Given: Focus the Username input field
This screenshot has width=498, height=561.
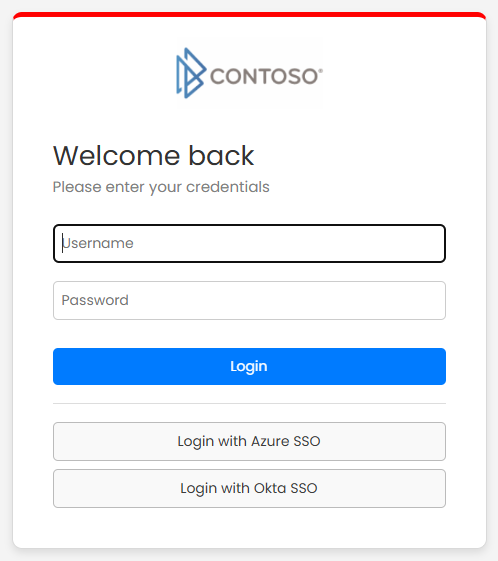Looking at the screenshot, I should coord(249,243).
